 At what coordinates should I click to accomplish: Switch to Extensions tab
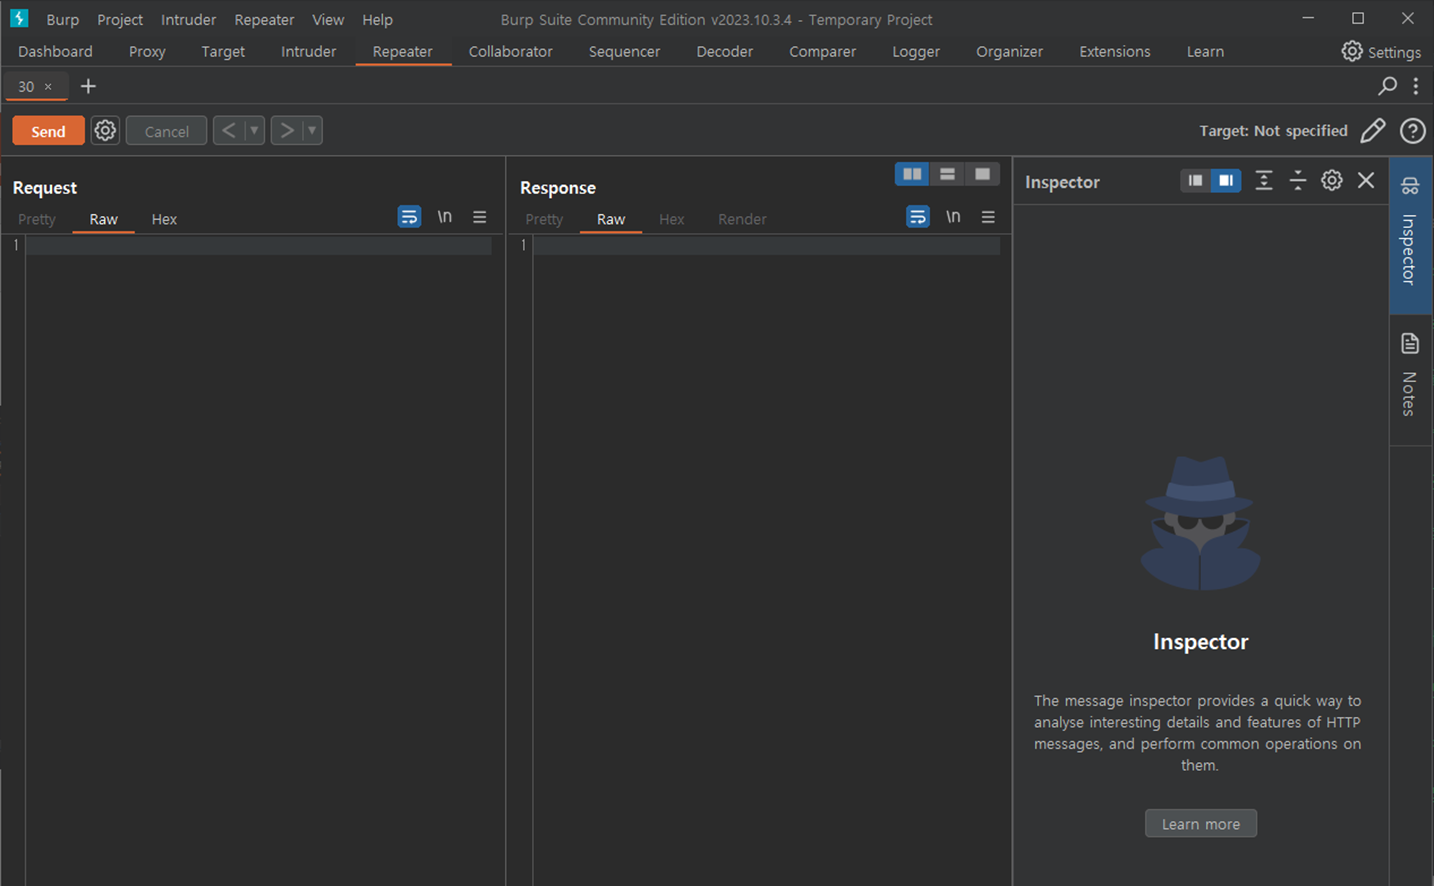(1114, 51)
